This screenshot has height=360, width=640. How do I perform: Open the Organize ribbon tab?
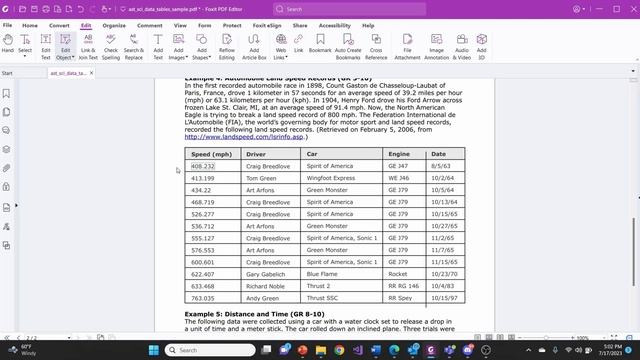[x=114, y=25]
